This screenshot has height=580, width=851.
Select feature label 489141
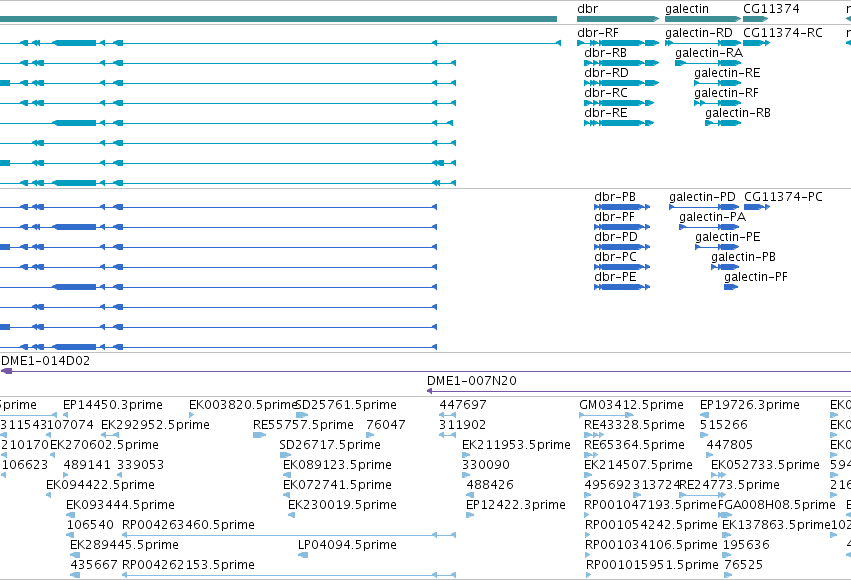pos(87,465)
